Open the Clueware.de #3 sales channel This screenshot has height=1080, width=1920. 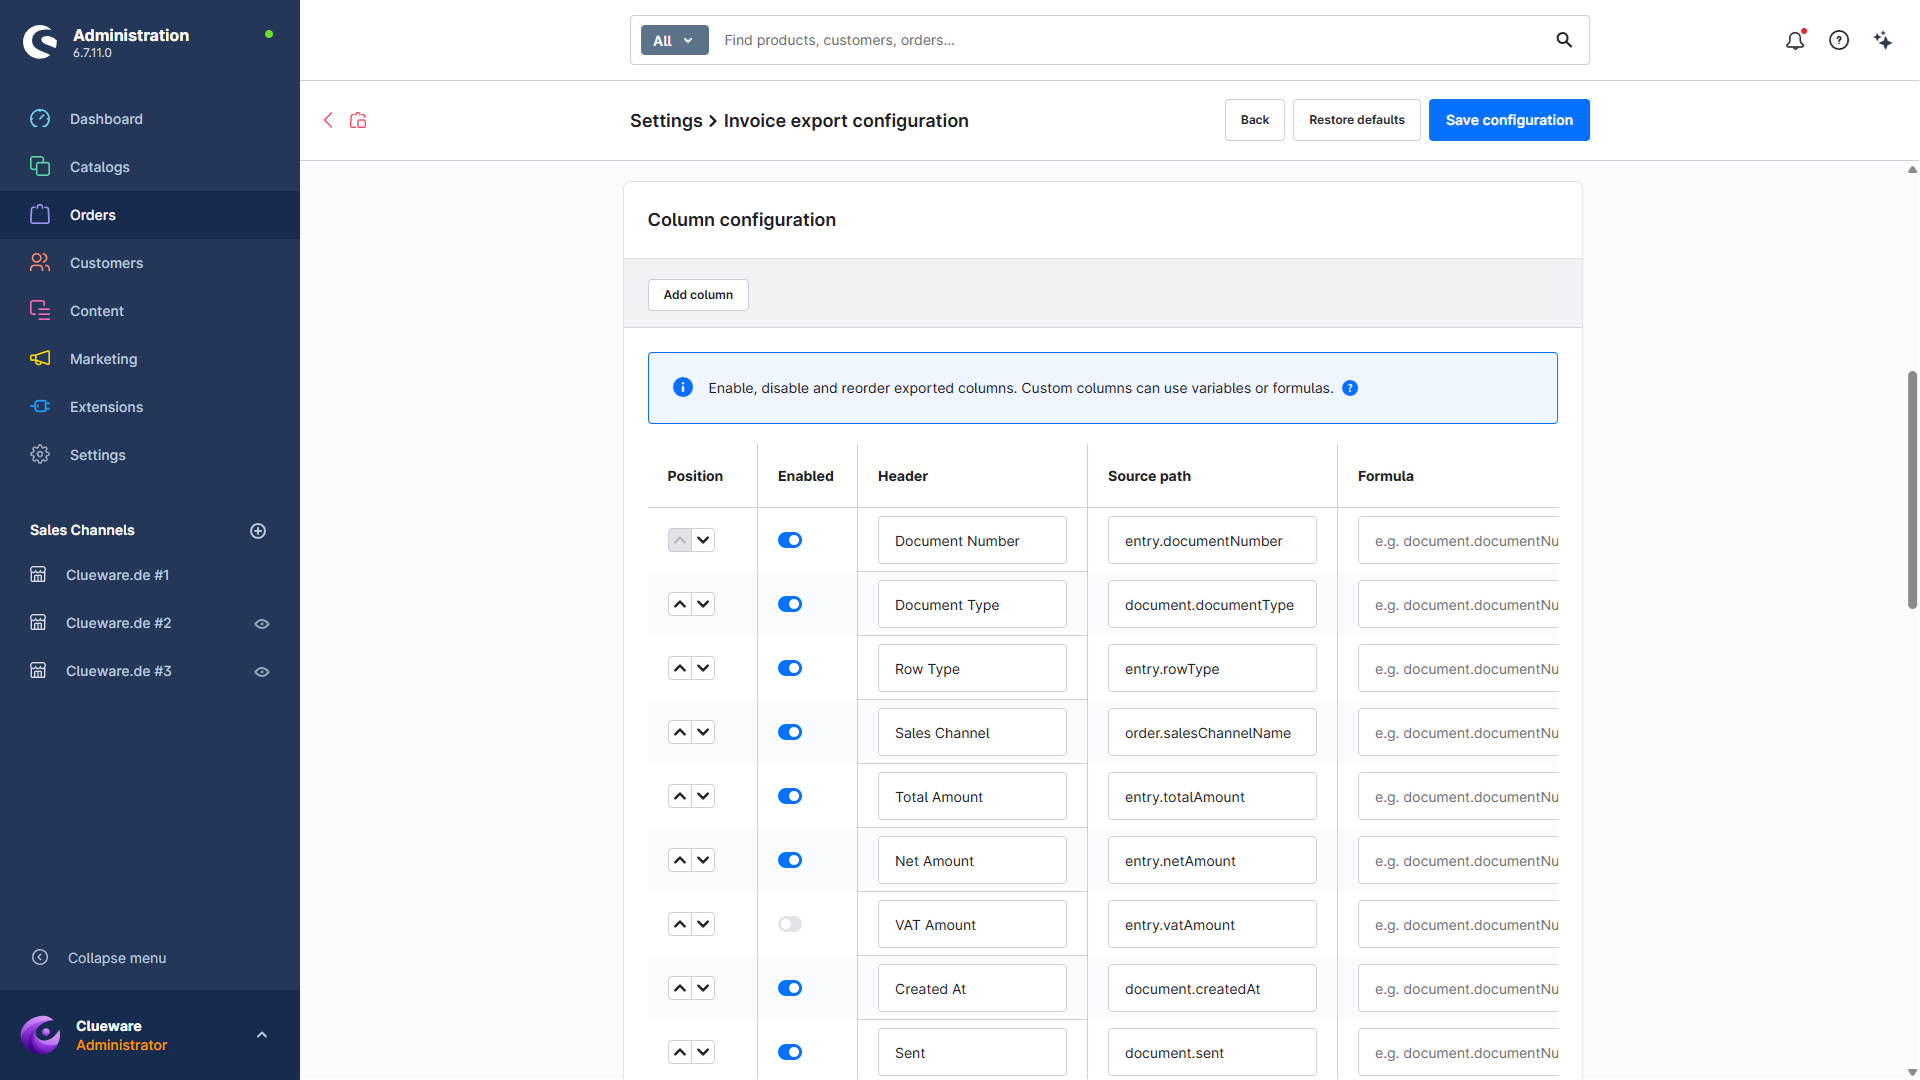[x=118, y=671]
